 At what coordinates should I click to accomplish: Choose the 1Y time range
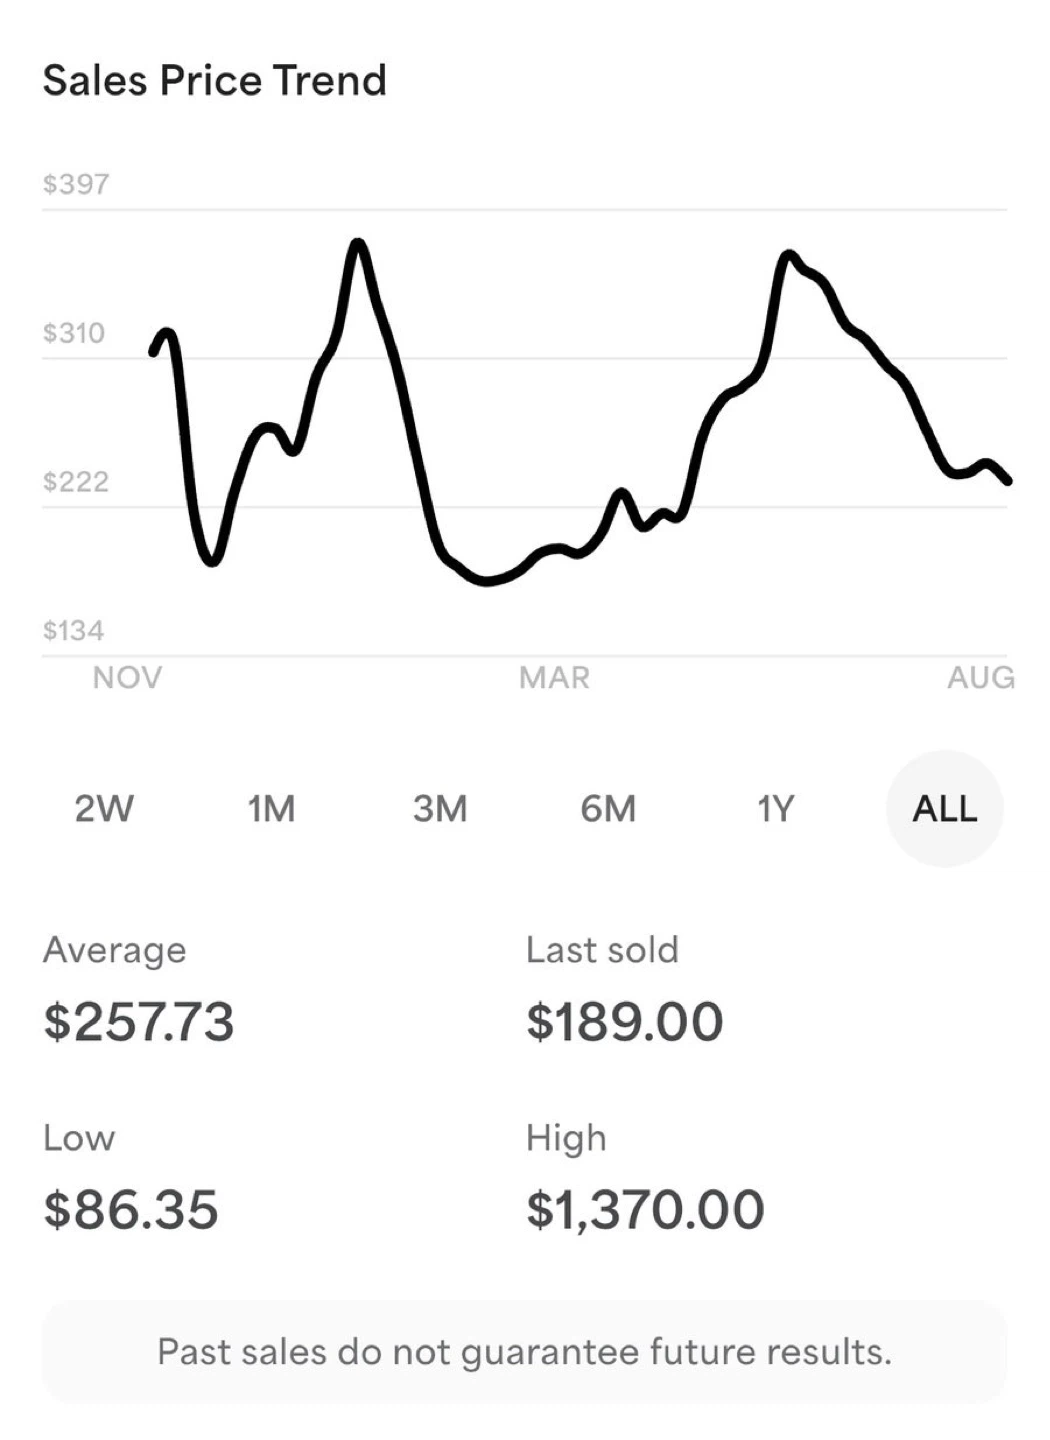pyautogui.click(x=776, y=808)
